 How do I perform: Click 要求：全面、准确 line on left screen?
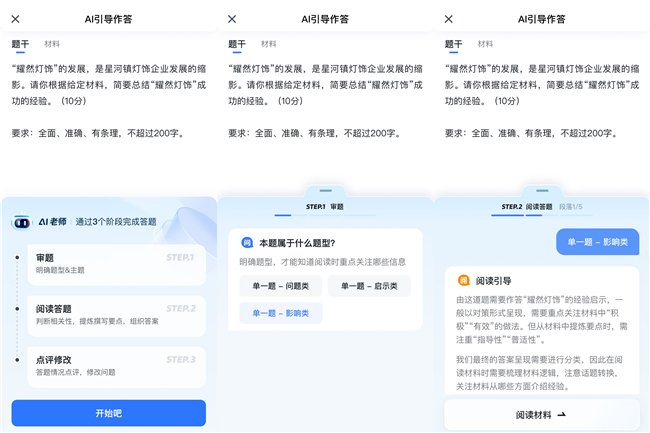[x=98, y=133]
